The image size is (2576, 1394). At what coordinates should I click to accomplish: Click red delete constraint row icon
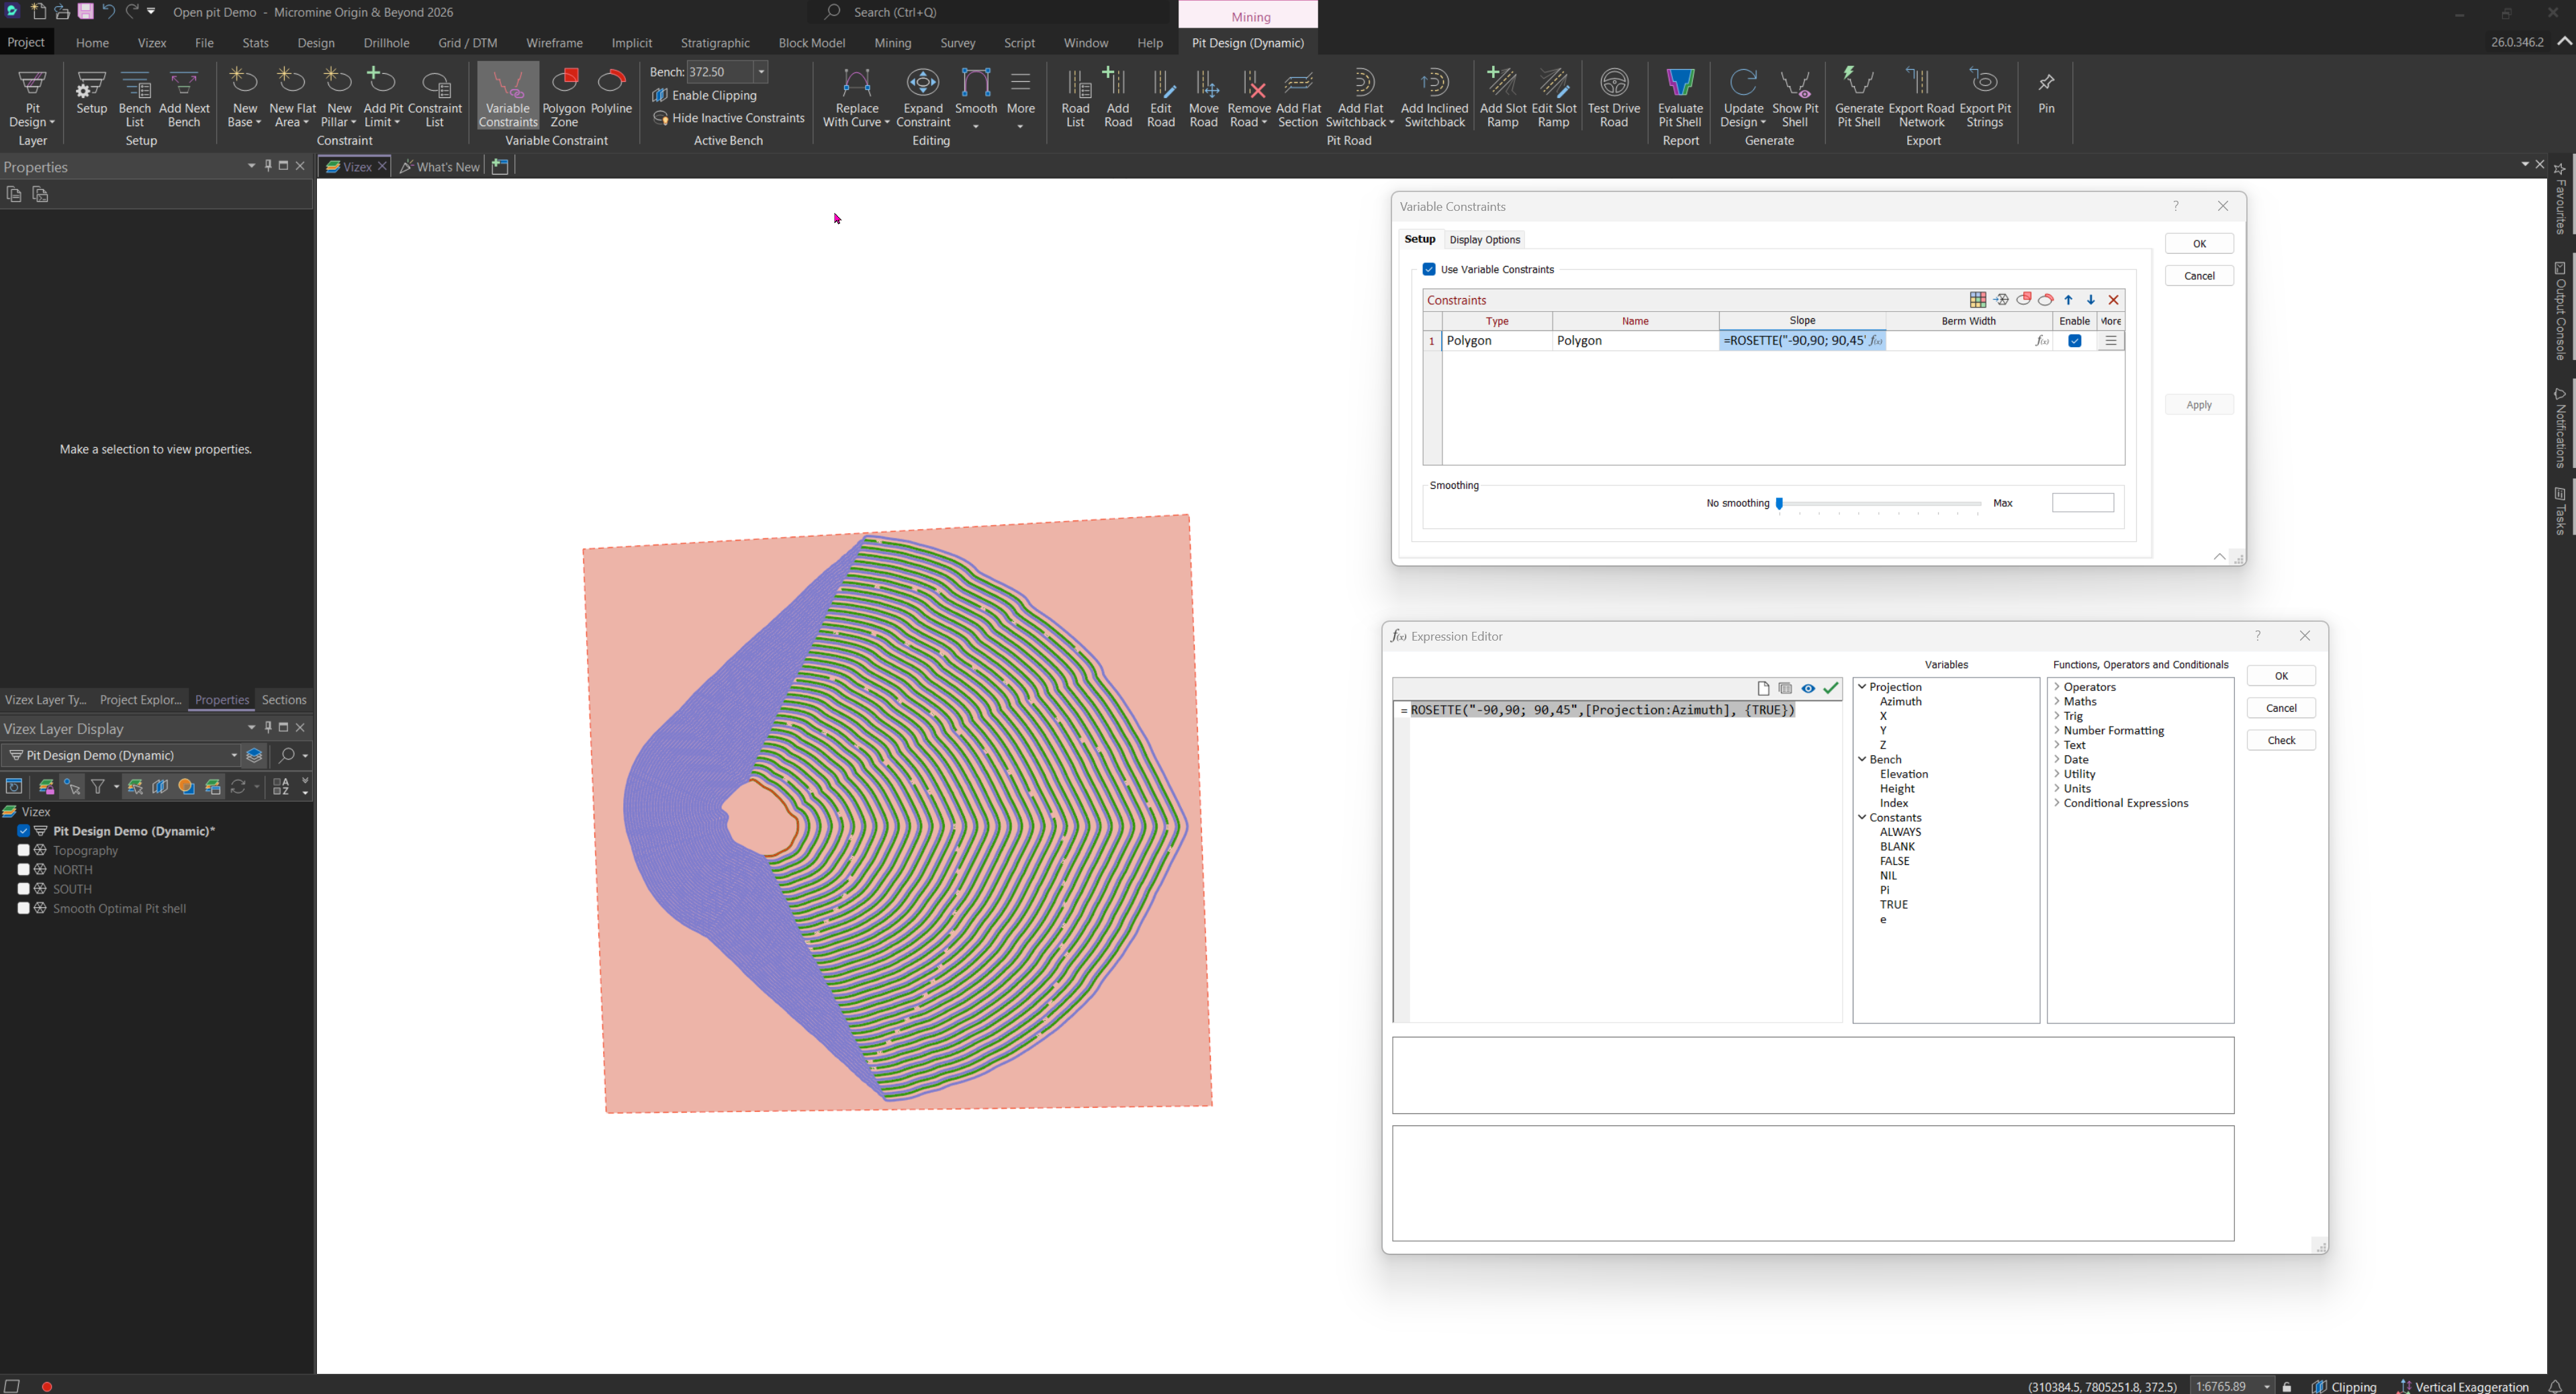(2114, 300)
